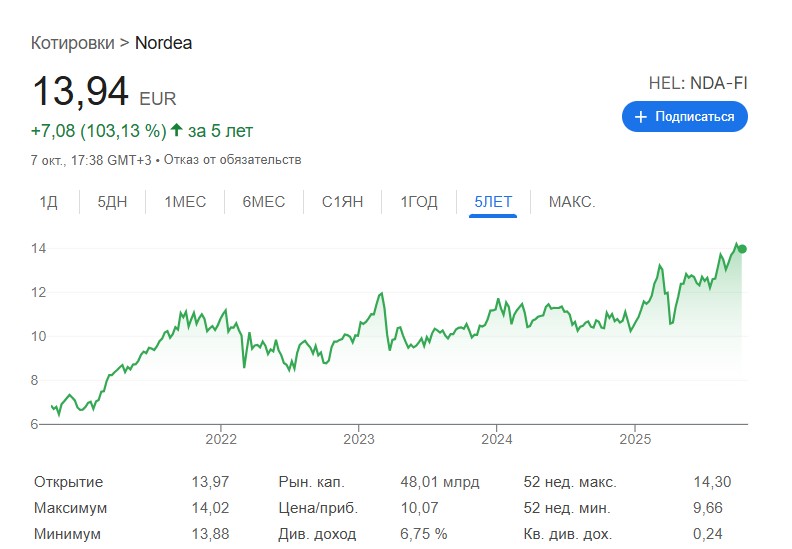Viewport: 792px width, 549px height.
Task: Switch to the 1ГОД tab
Action: 419,202
